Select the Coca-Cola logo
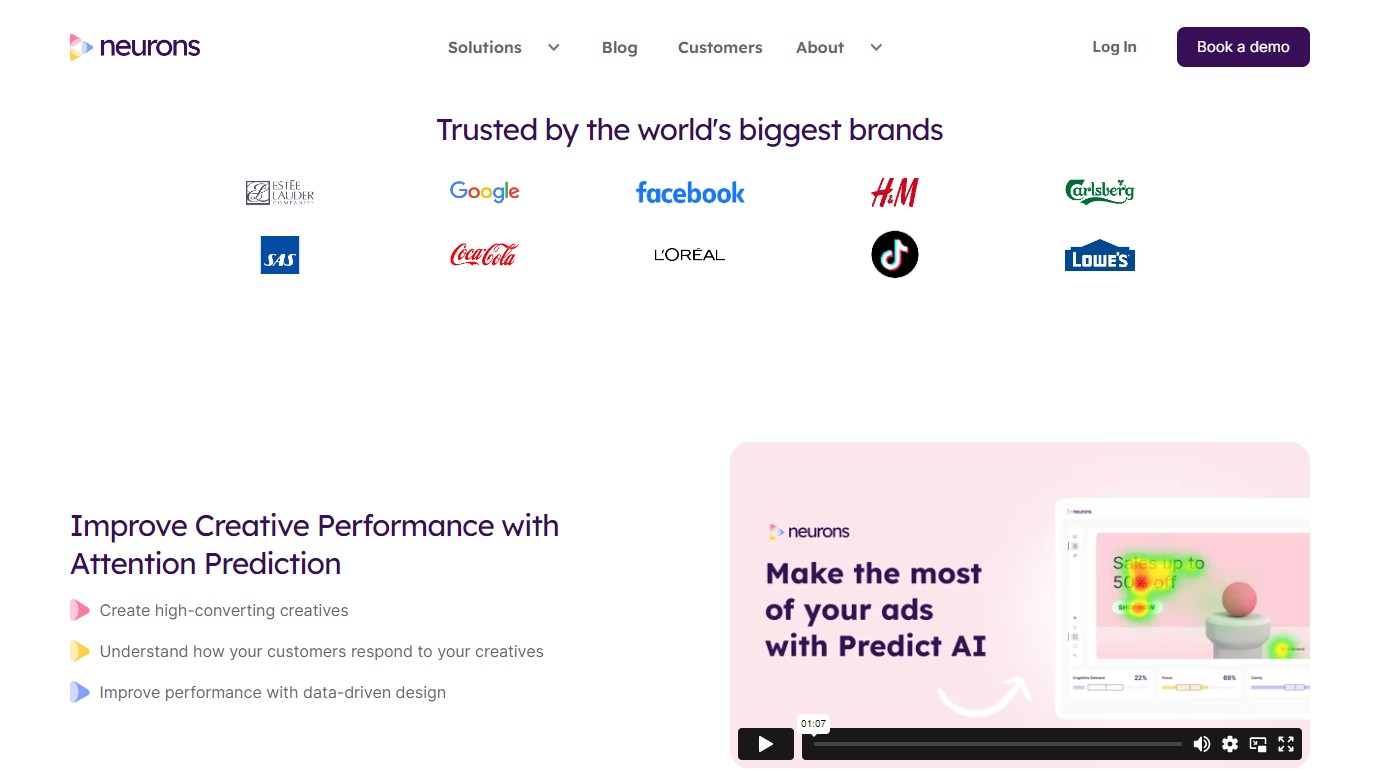 tap(484, 255)
